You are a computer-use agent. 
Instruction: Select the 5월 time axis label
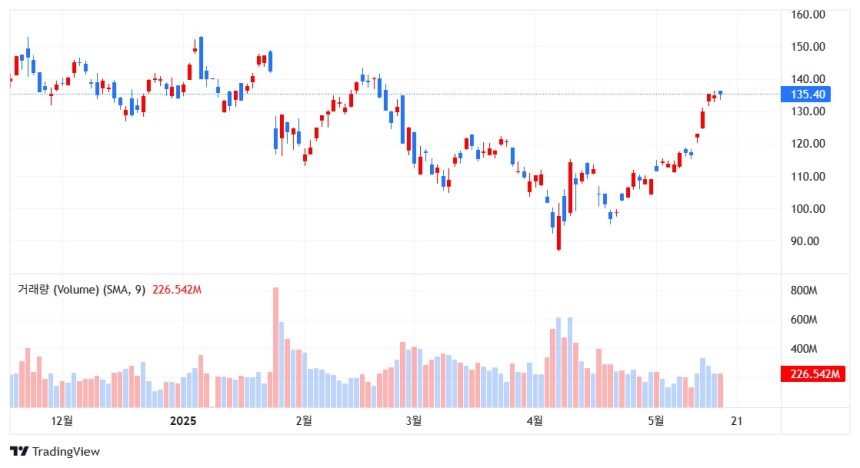point(656,421)
